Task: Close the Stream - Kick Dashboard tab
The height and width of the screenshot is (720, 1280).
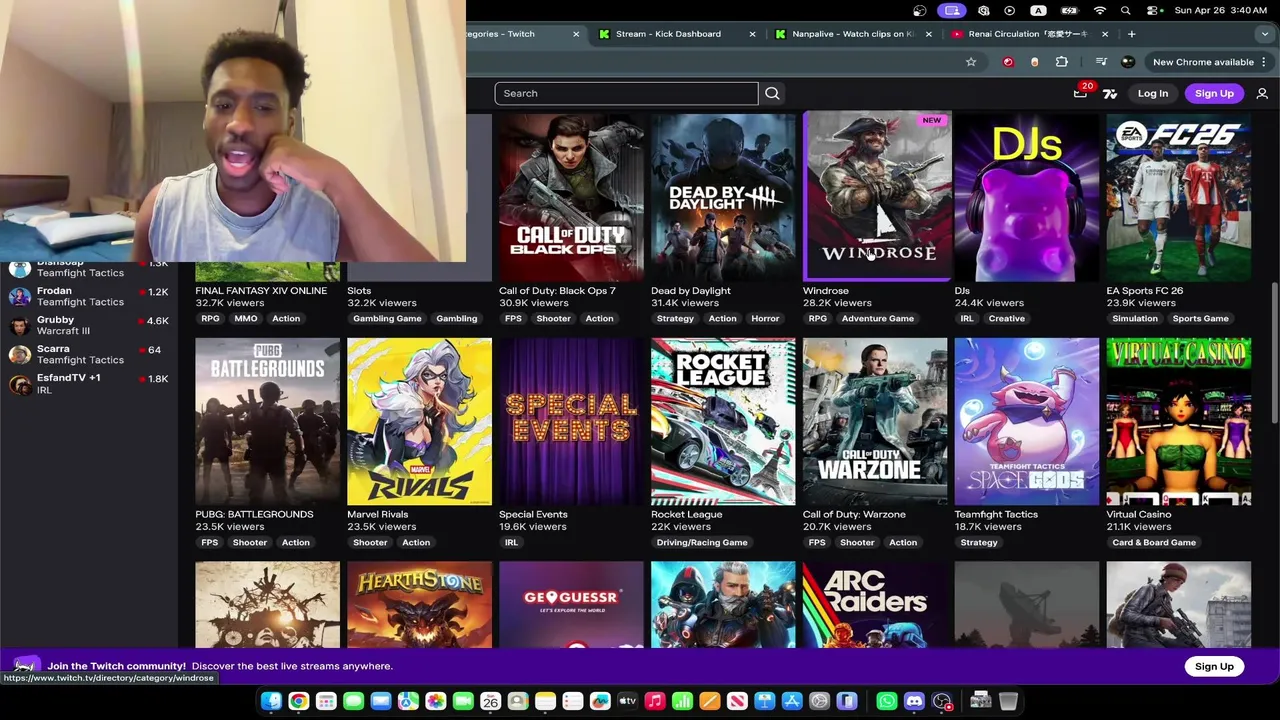Action: point(752,34)
